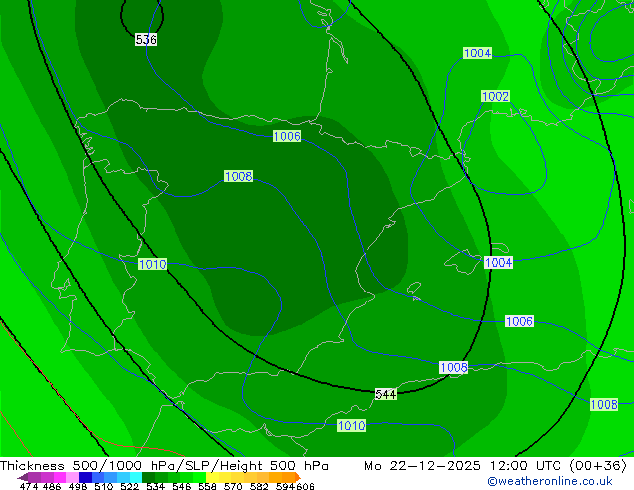Click the 1008 label over central Spain
The image size is (634, 490).
239,176
